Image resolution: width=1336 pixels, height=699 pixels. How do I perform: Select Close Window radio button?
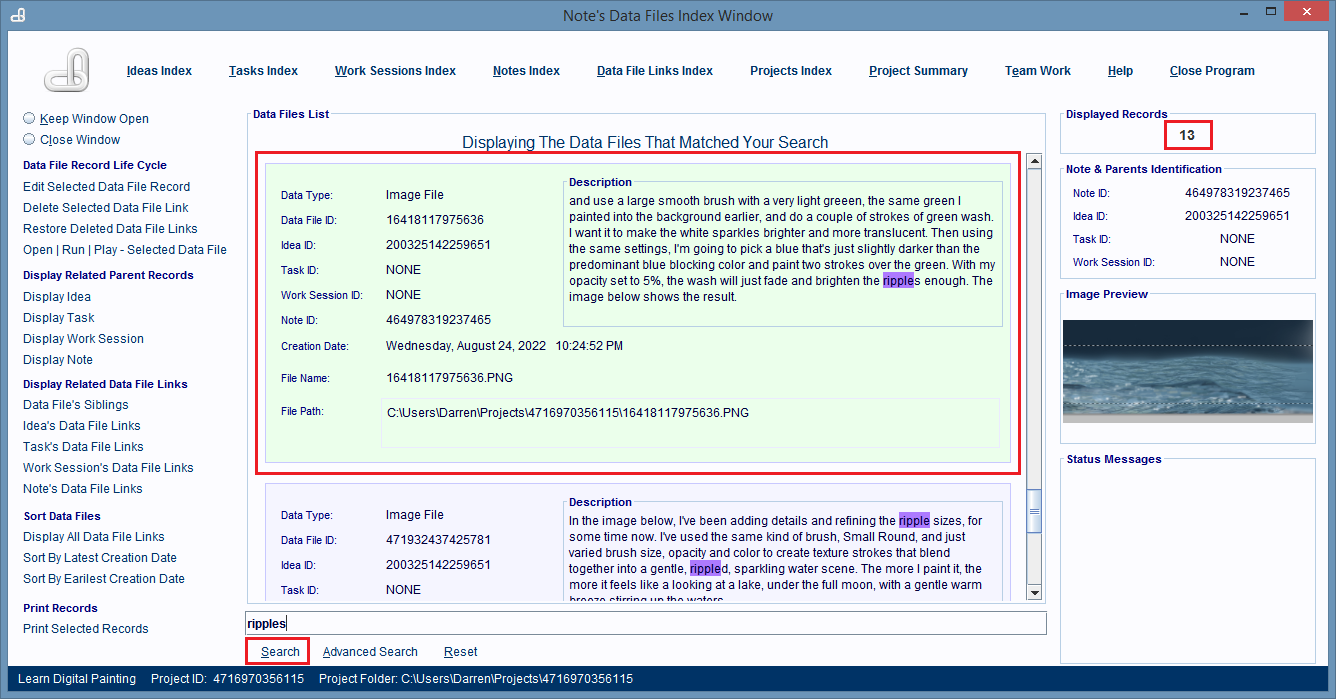click(29, 140)
